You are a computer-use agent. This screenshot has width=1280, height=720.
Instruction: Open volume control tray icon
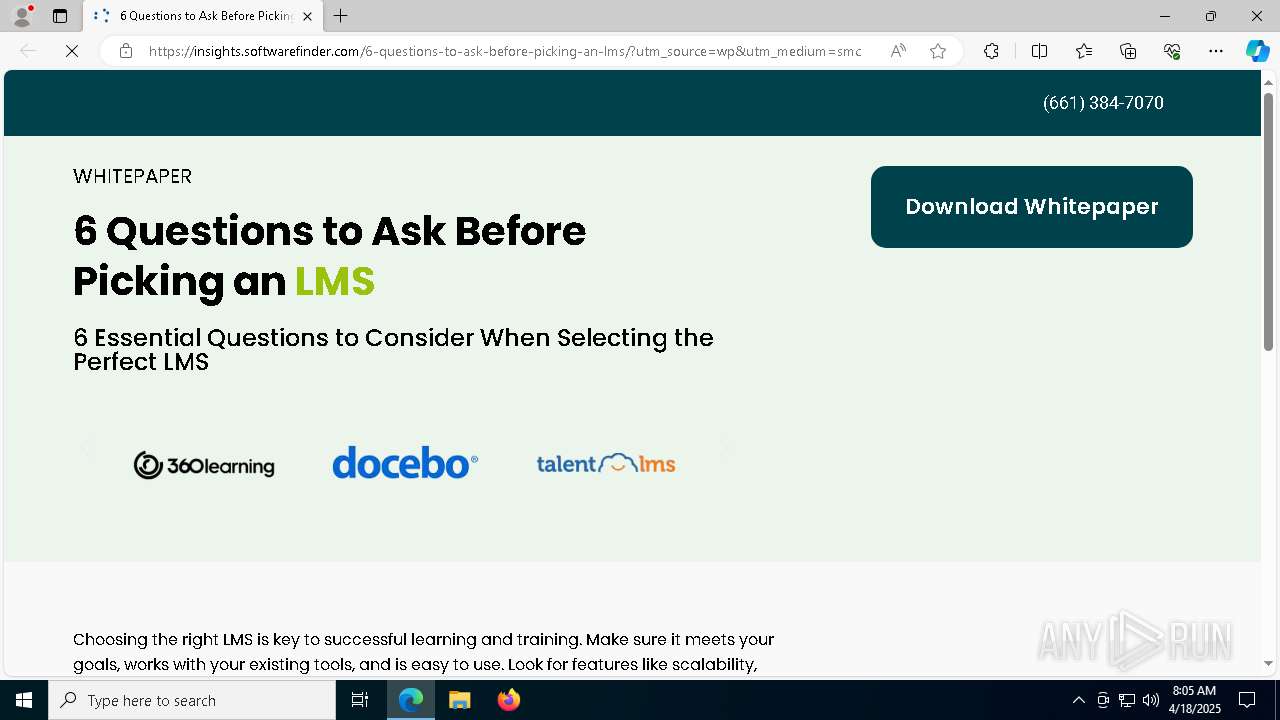tap(1151, 700)
